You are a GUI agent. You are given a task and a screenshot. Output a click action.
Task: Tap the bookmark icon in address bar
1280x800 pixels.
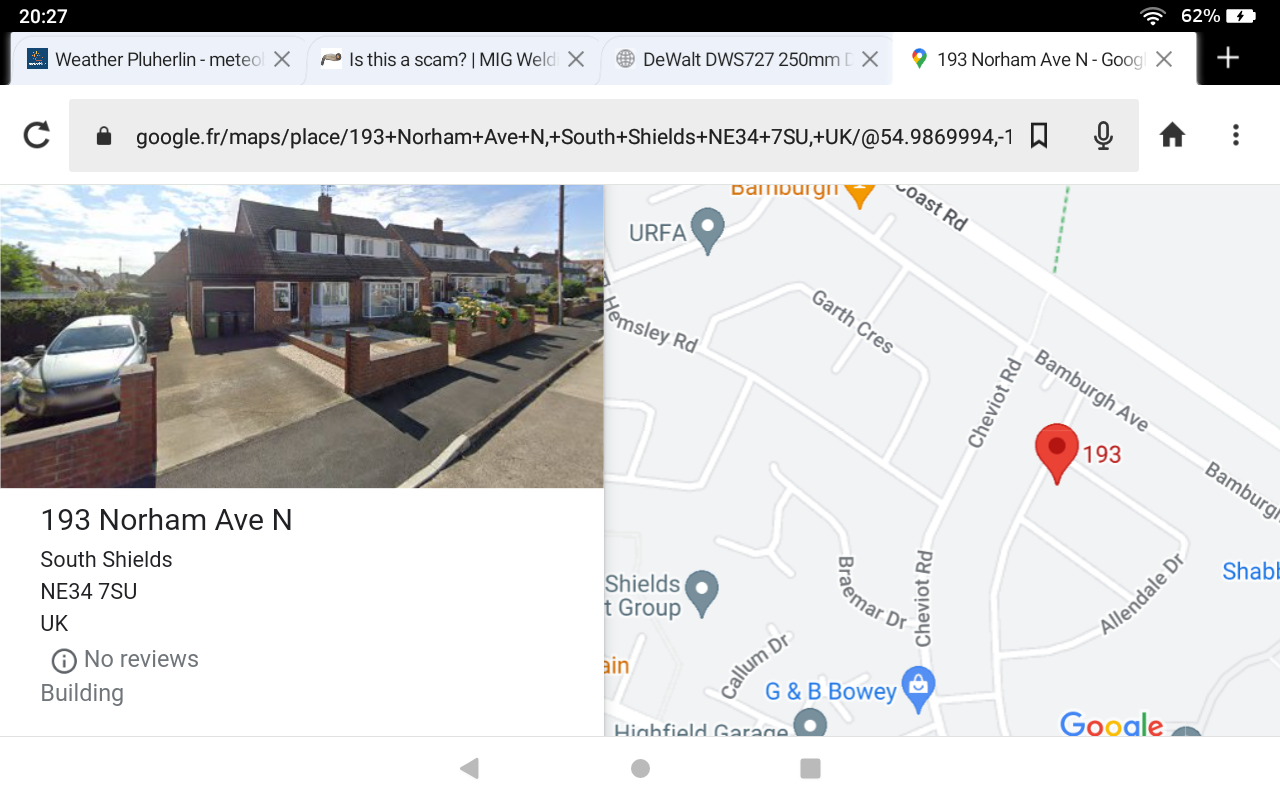[x=1039, y=135]
